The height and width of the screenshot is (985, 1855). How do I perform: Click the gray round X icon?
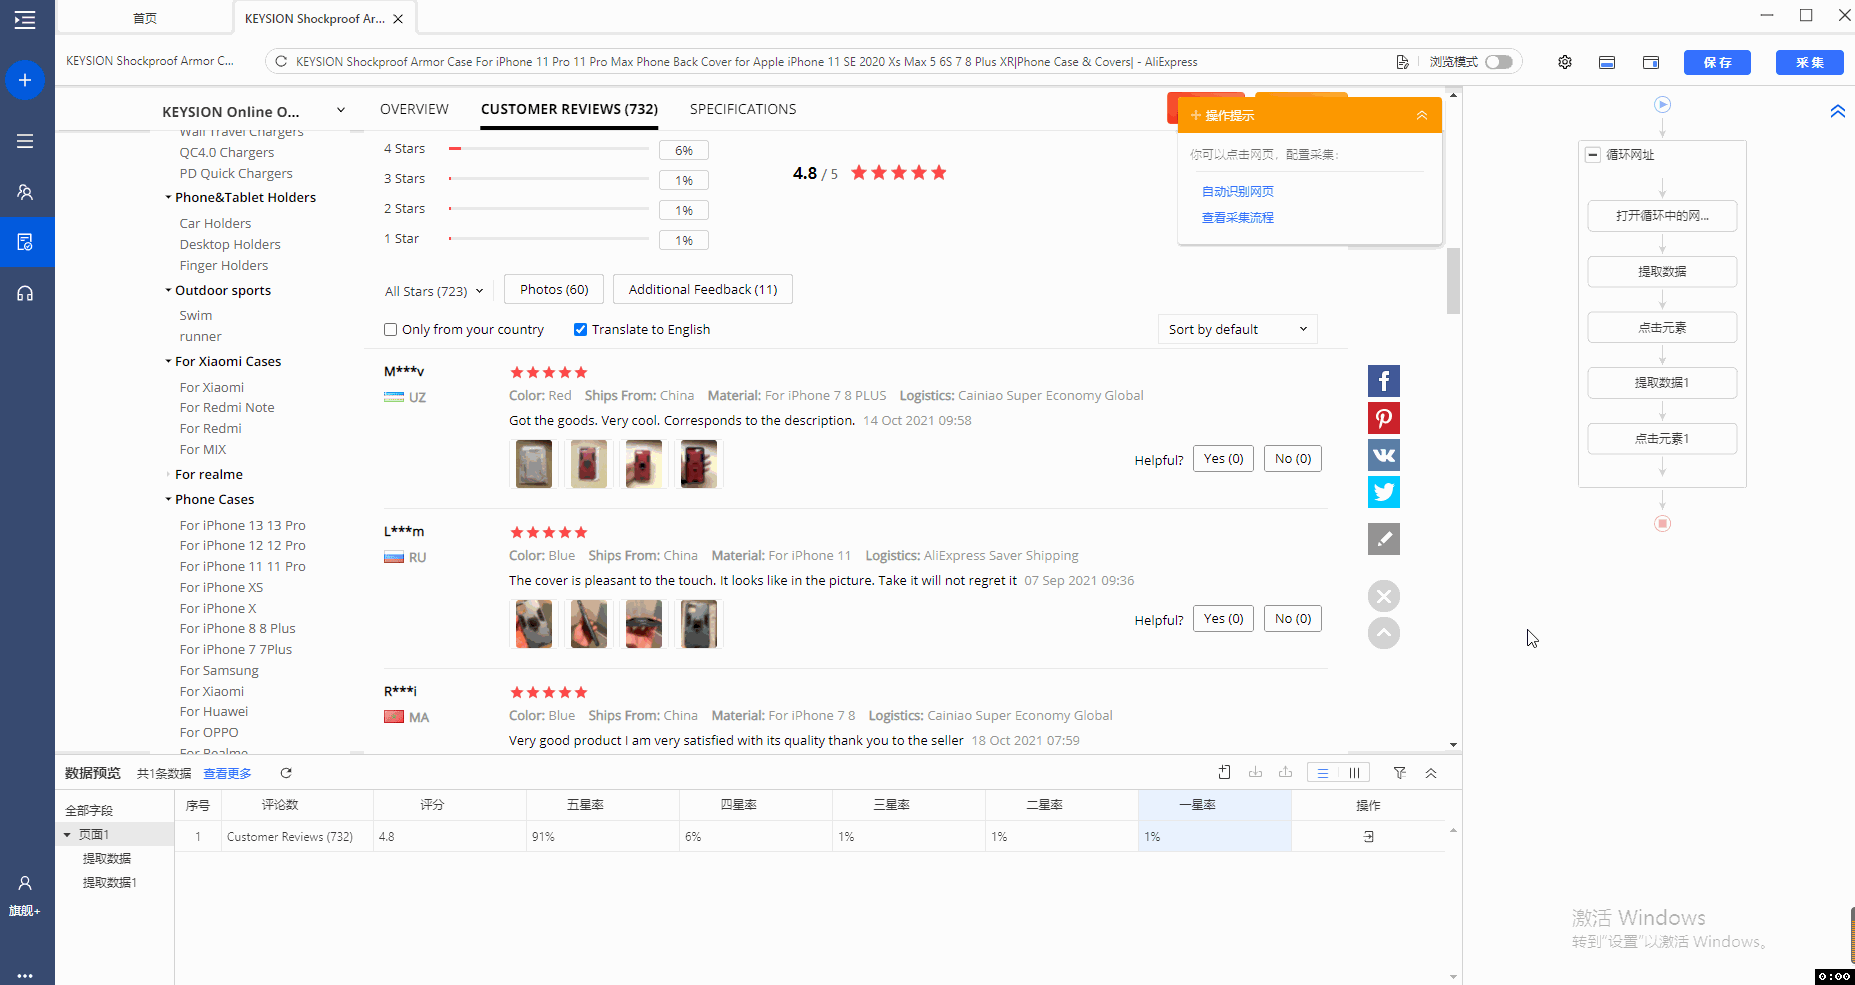pyautogui.click(x=1384, y=597)
